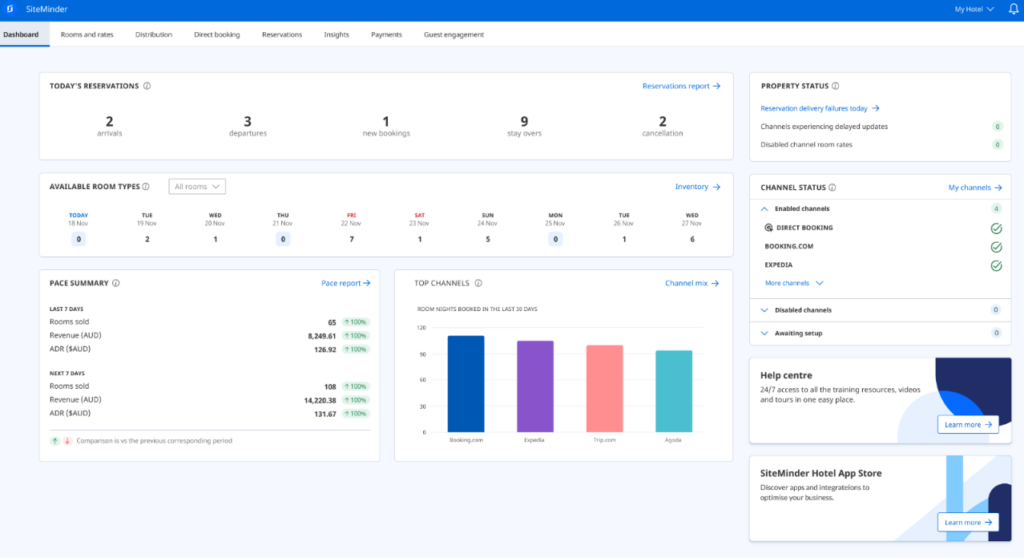Show info icon for Property Status
Image resolution: width=1024 pixels, height=558 pixels.
(835, 86)
